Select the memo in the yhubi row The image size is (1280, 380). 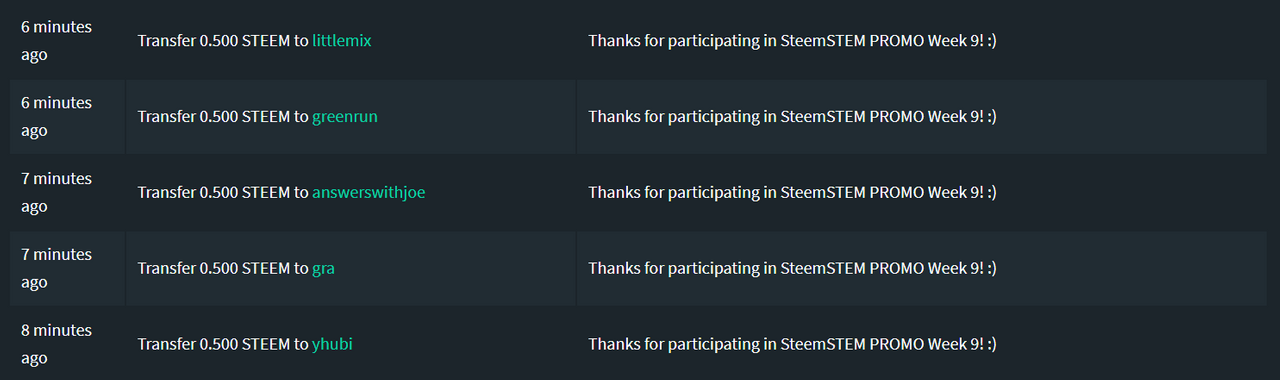pyautogui.click(x=792, y=345)
